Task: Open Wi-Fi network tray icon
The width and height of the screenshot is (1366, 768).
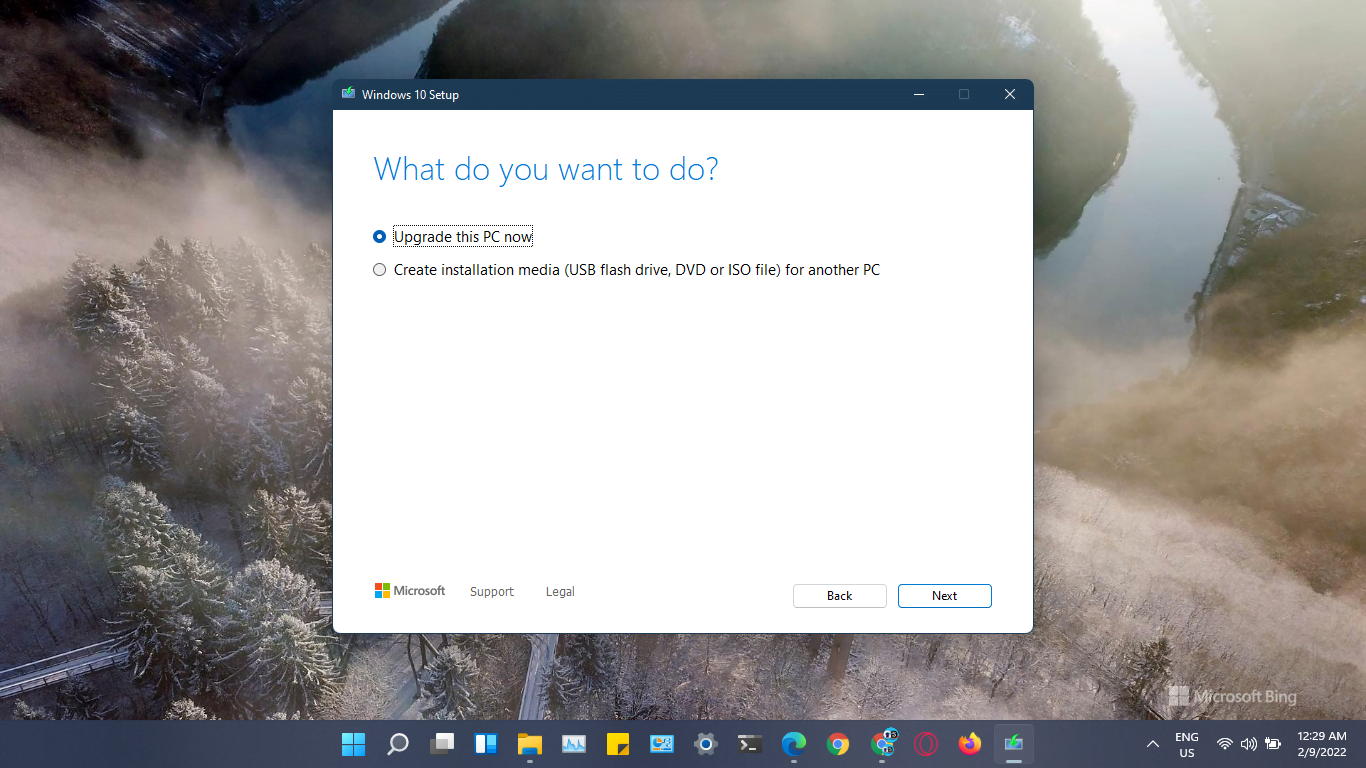Action: [1224, 744]
